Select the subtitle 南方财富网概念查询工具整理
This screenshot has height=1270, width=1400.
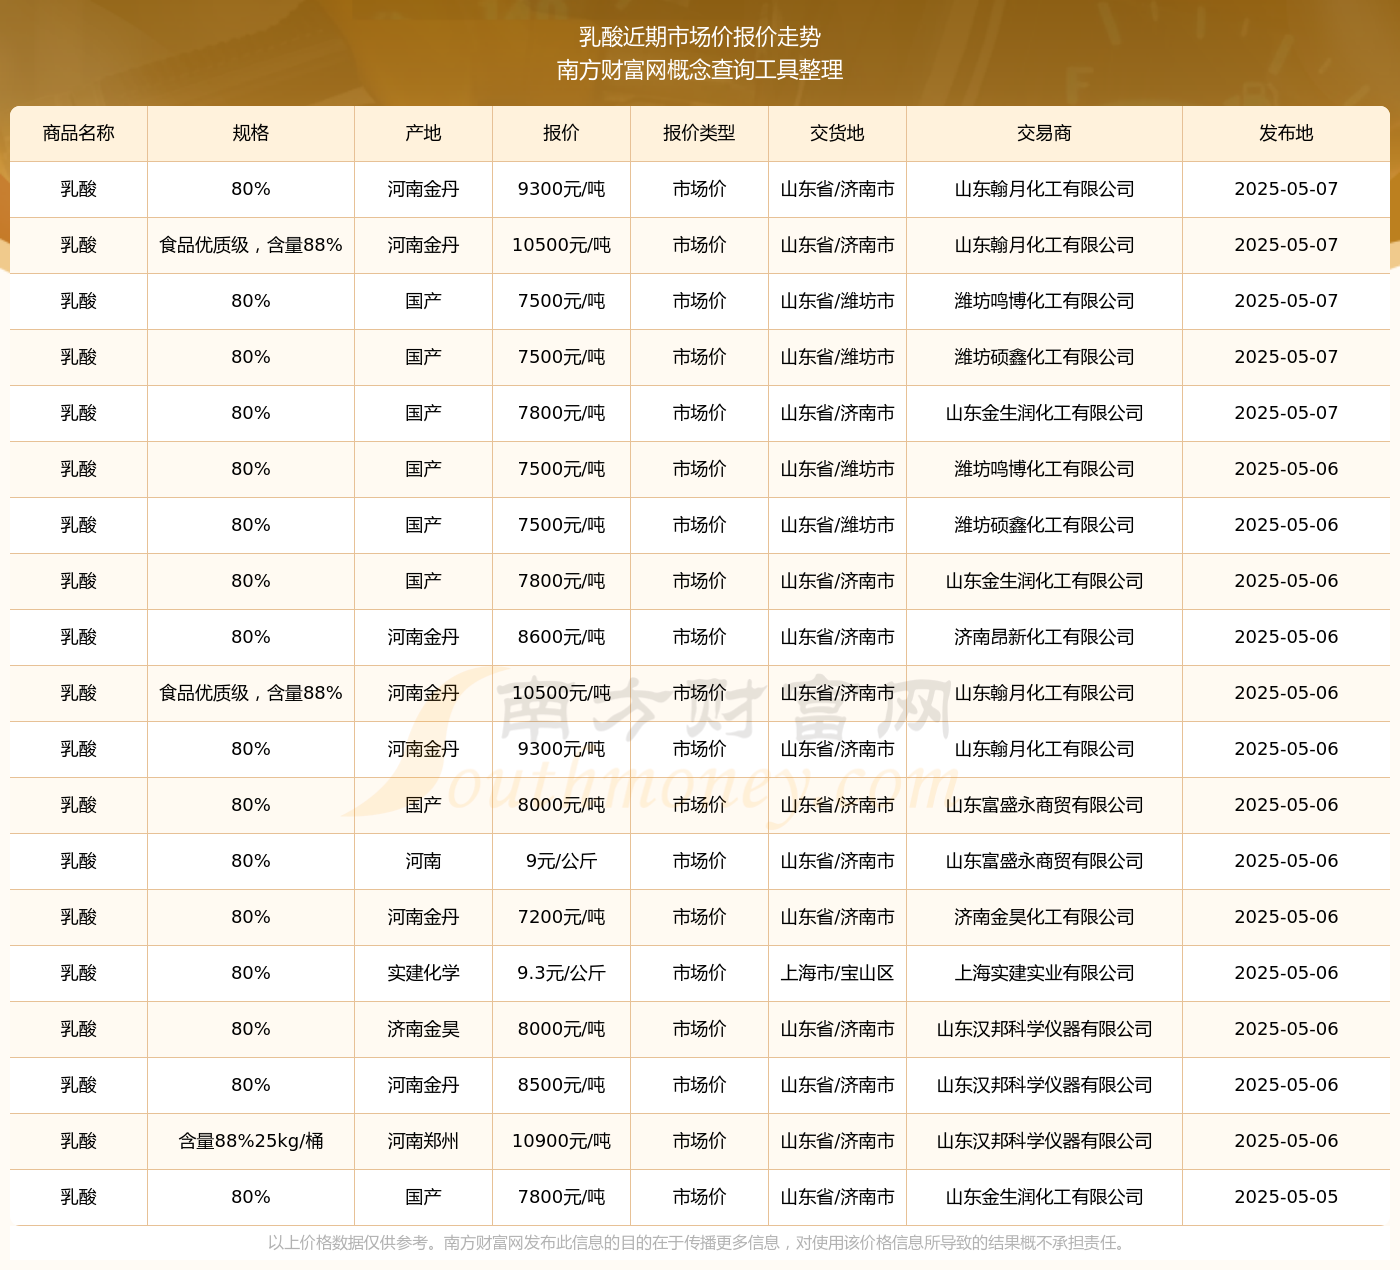point(700,70)
